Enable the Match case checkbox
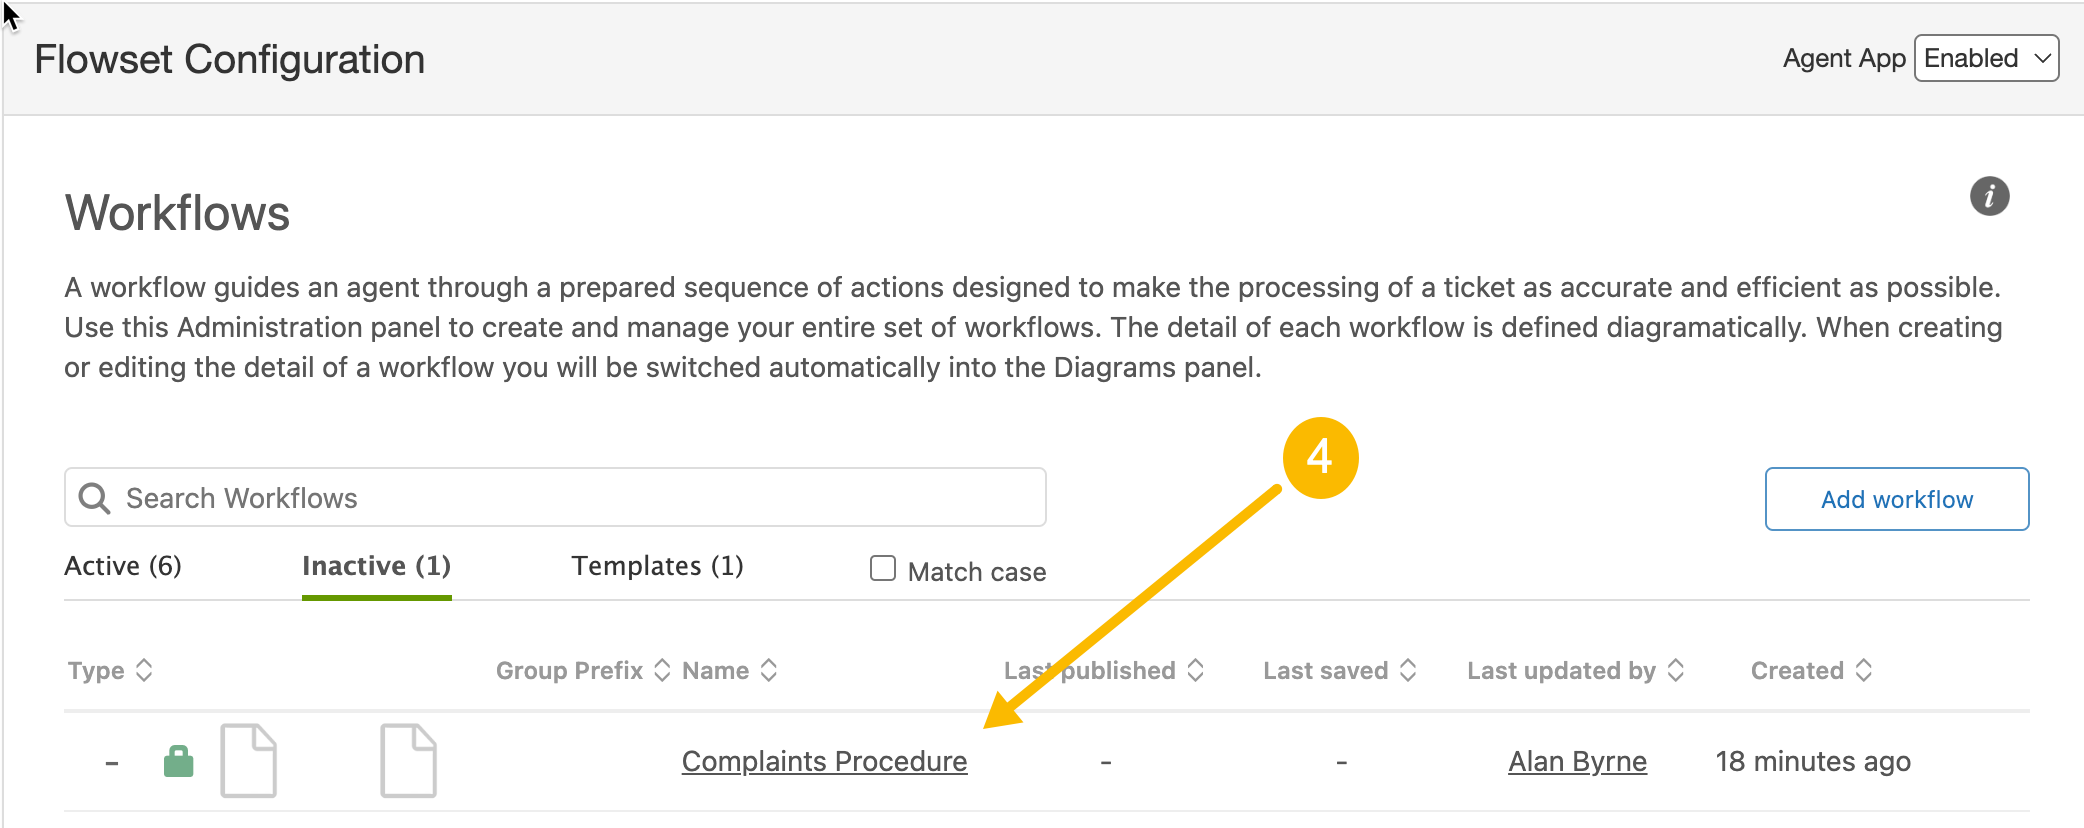The image size is (2084, 828). click(x=883, y=569)
